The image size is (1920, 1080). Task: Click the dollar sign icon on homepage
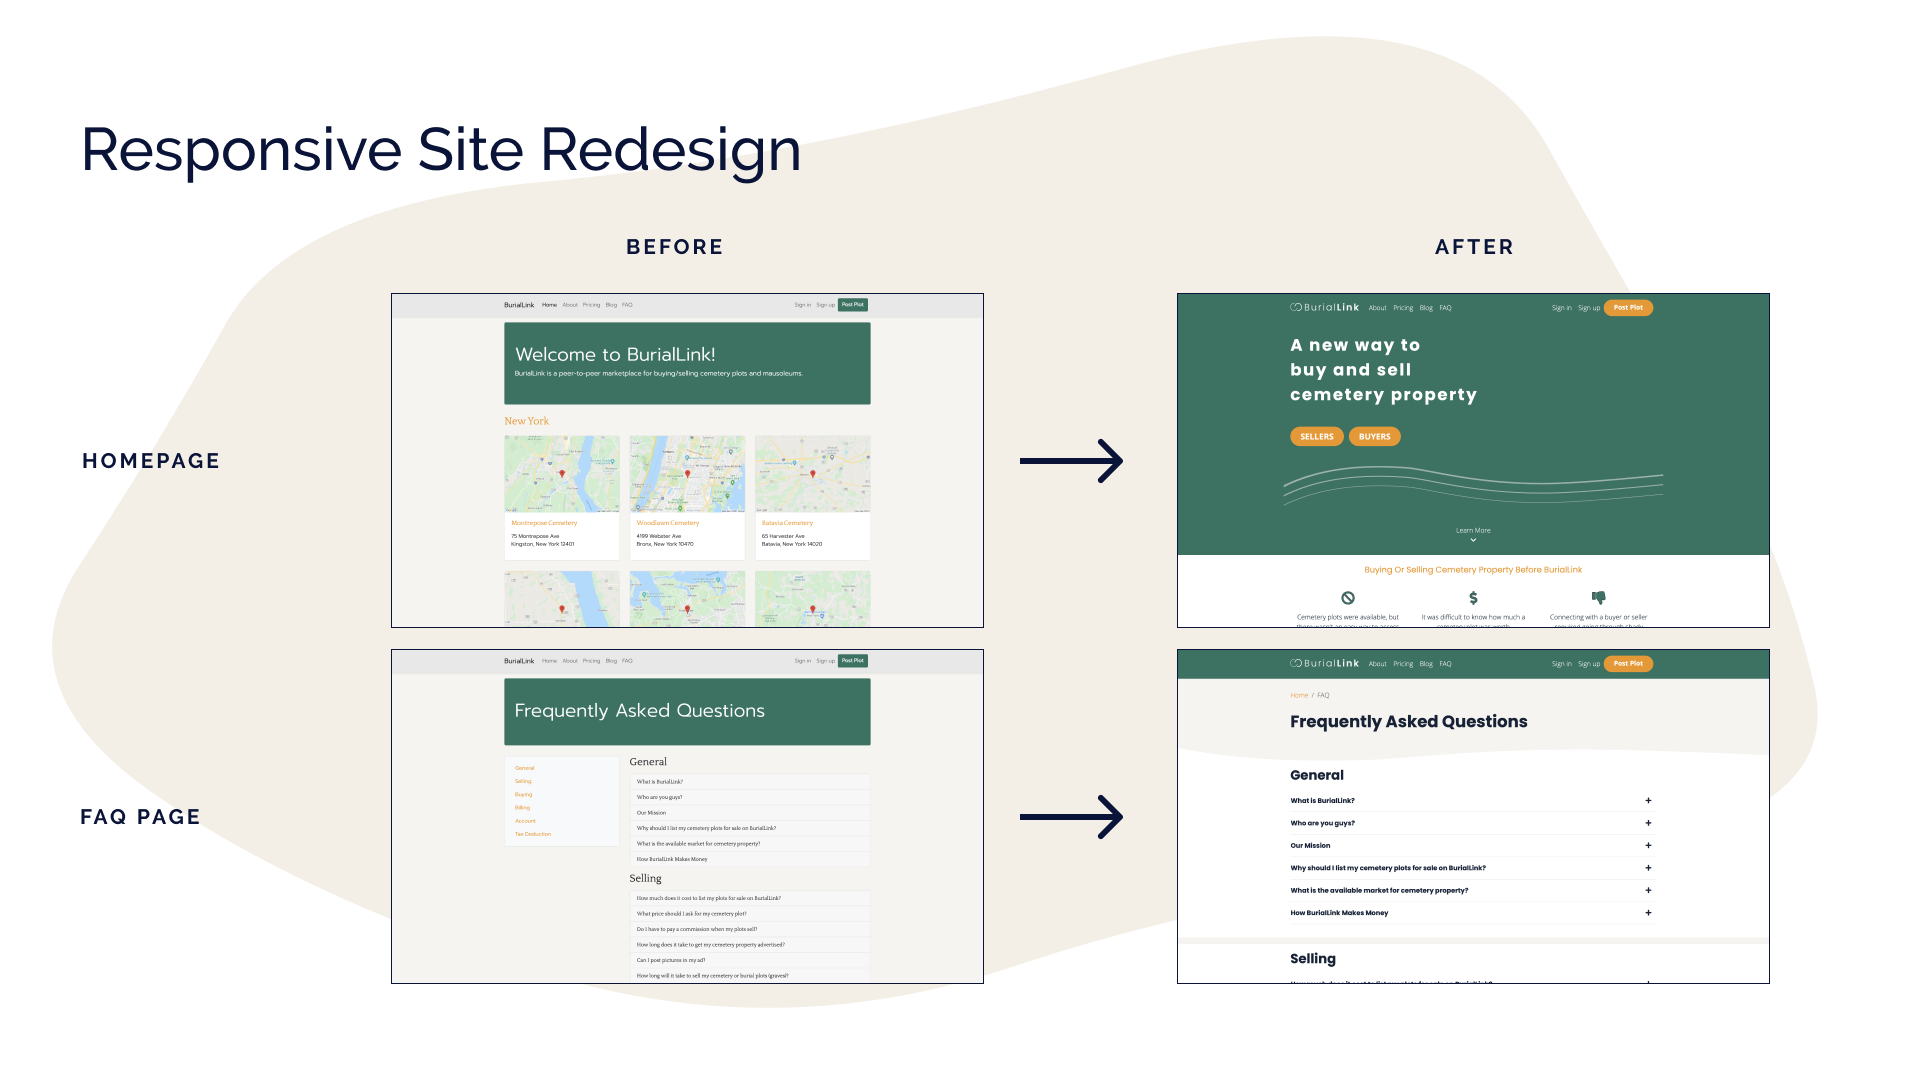click(1473, 598)
